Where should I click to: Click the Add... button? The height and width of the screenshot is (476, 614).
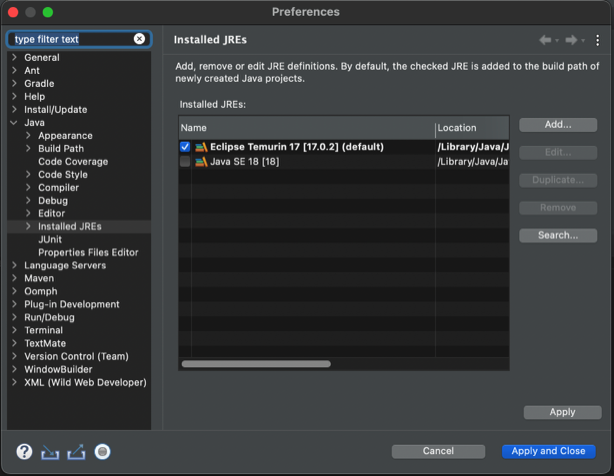tap(558, 125)
